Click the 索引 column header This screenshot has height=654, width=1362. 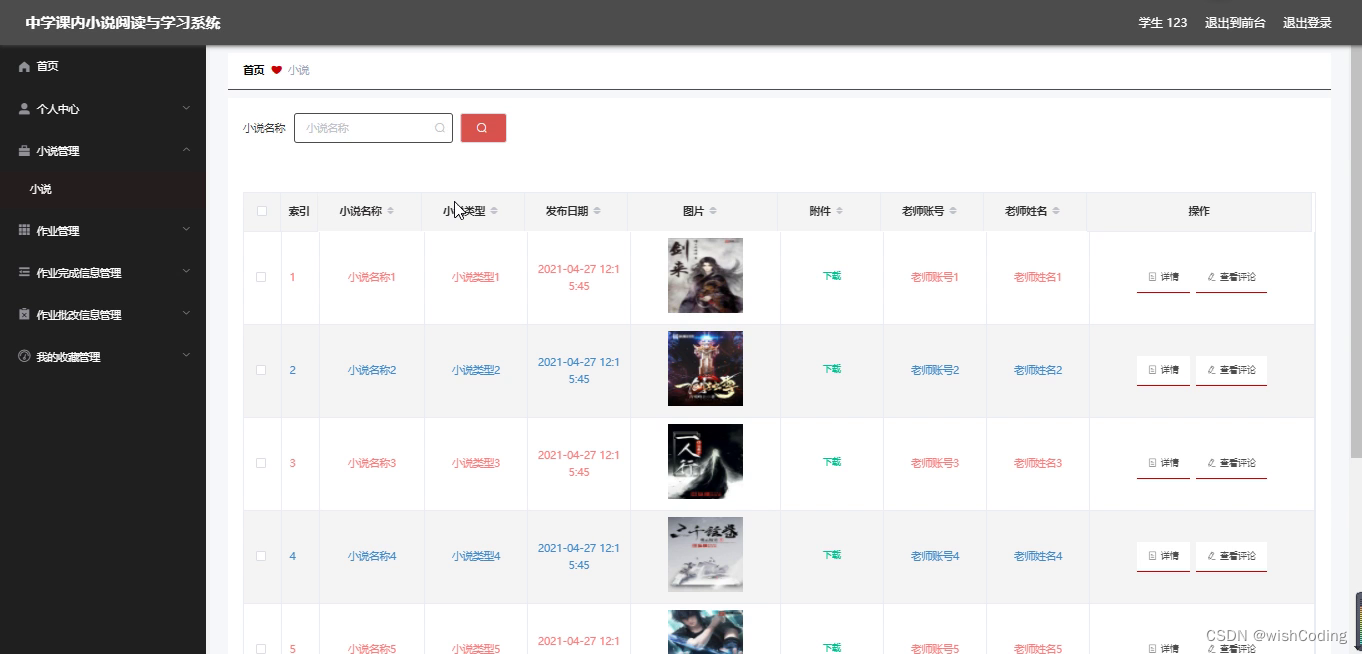point(299,211)
